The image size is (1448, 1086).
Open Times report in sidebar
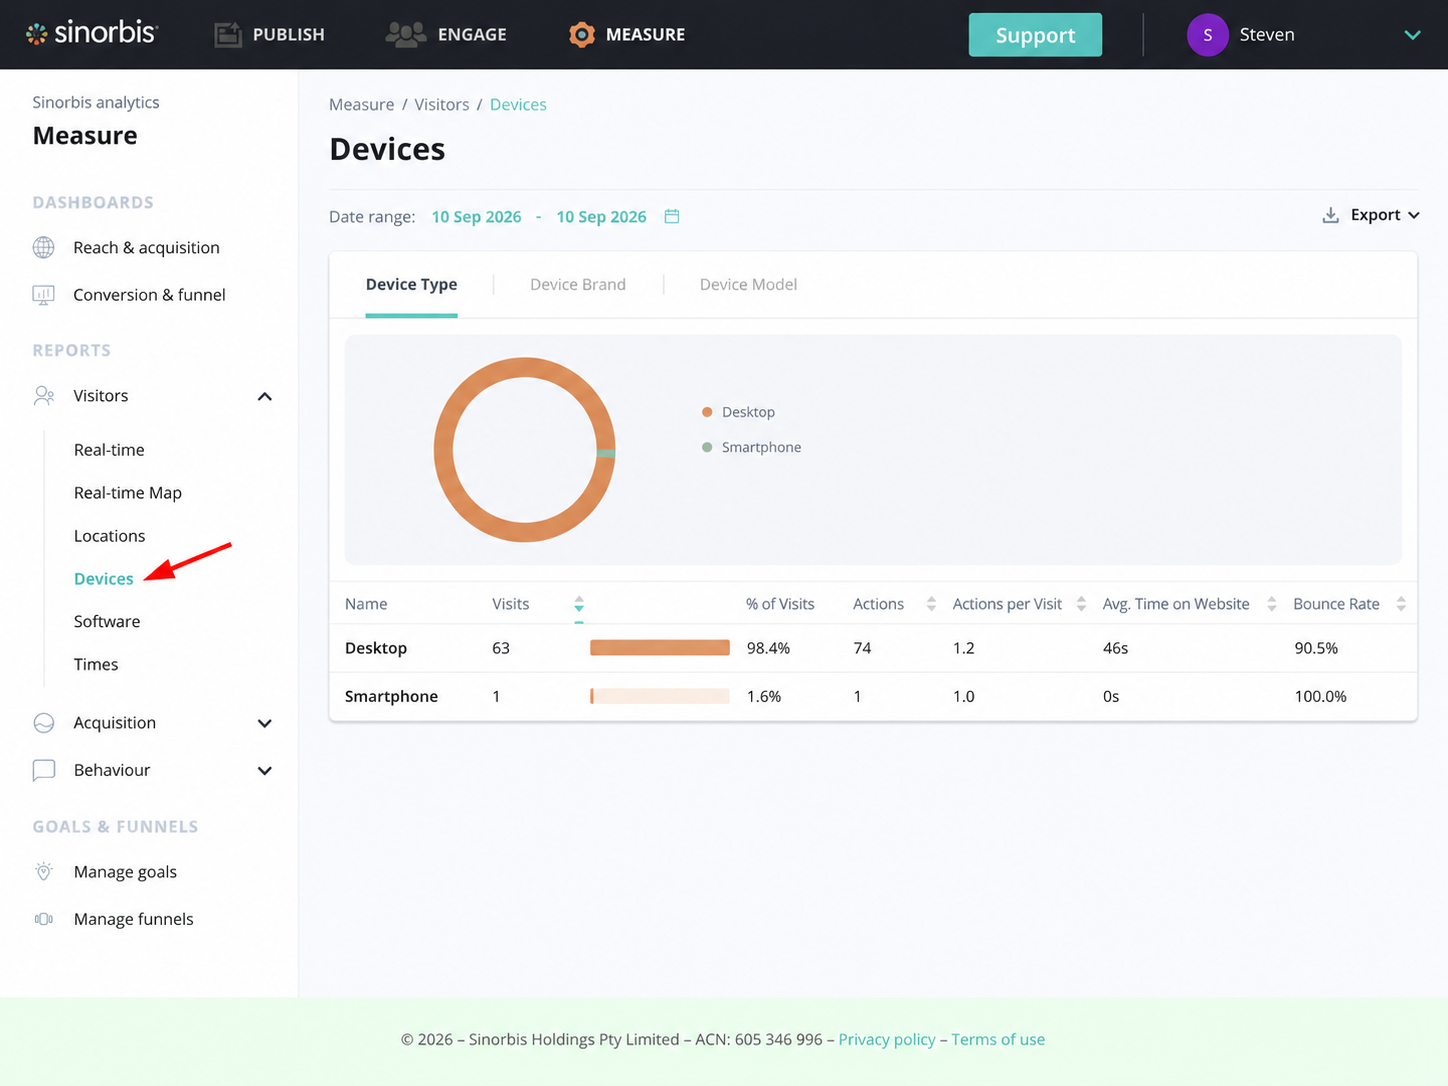click(96, 665)
